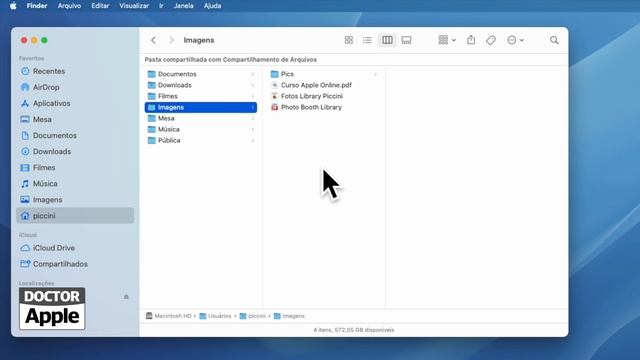Expand Pública column row chevron
Image resolution: width=640 pixels, height=360 pixels.
point(253,140)
